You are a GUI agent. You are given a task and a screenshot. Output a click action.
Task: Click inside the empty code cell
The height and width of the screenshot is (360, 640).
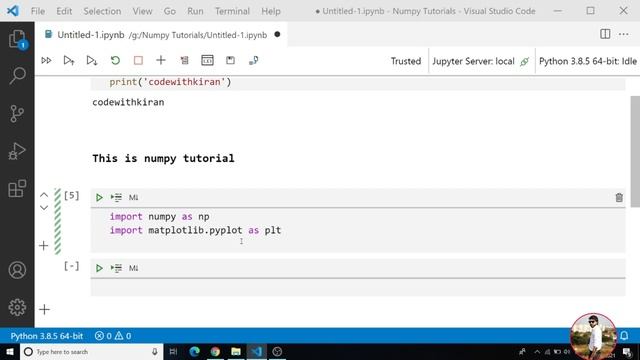(358, 288)
